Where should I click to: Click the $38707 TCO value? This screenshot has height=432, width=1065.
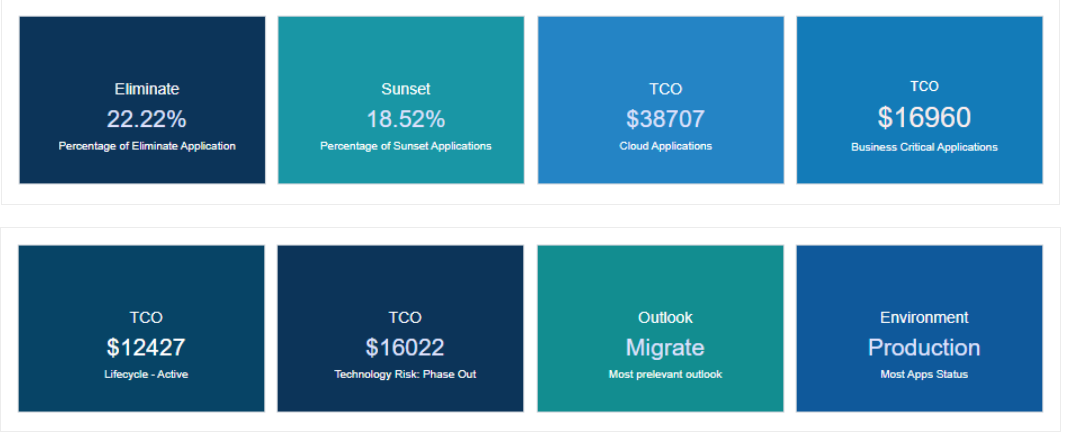pos(666,120)
